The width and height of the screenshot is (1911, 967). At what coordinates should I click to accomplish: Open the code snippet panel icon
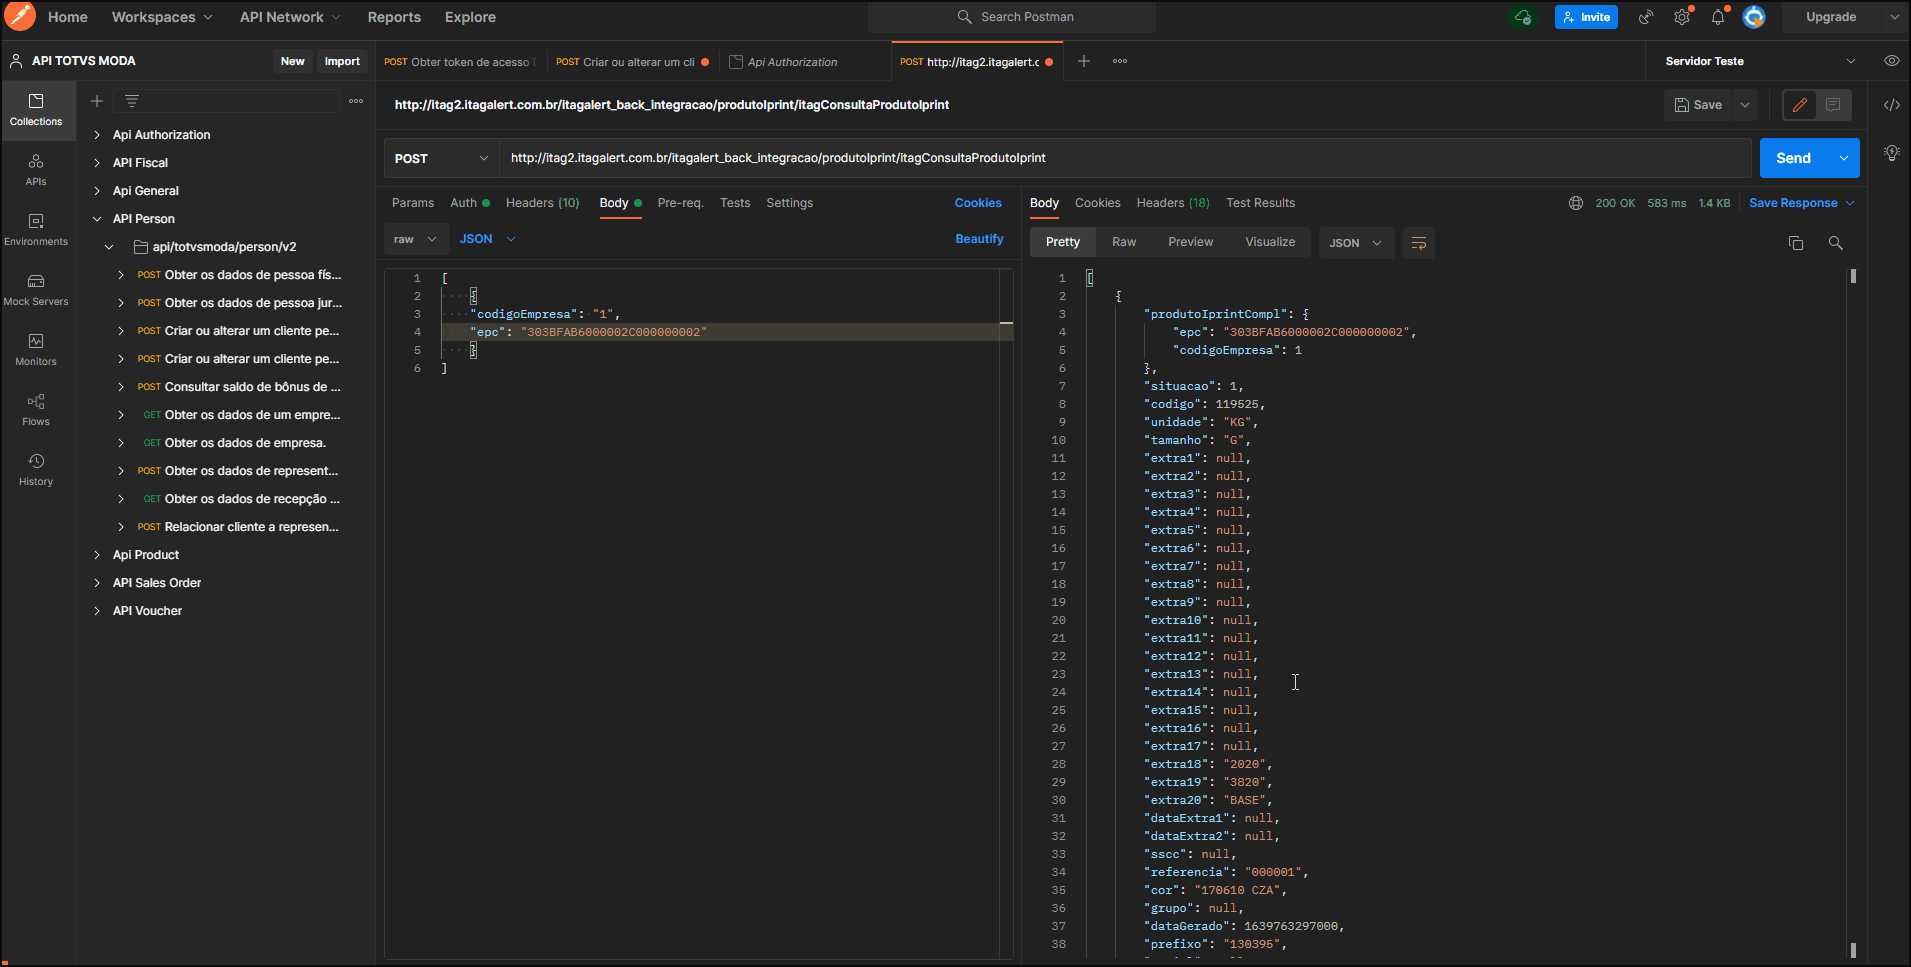(1891, 105)
